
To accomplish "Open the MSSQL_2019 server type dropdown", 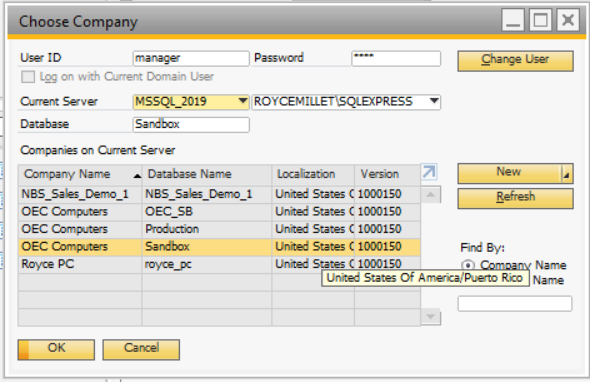I will click(x=243, y=101).
